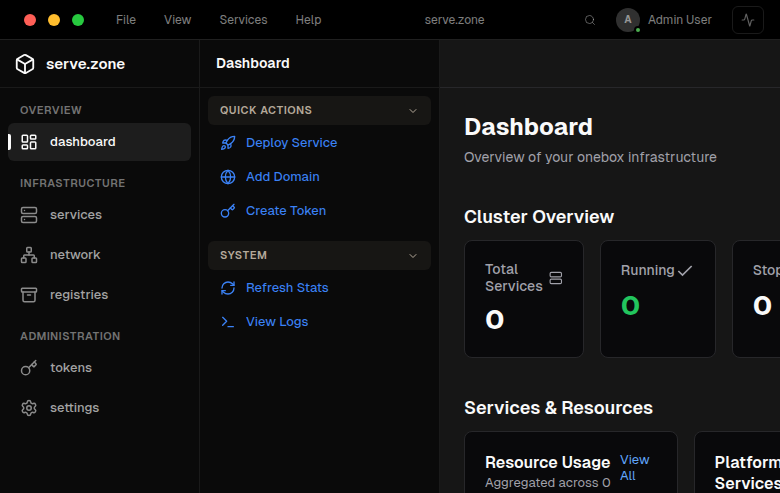Screen dimensions: 780x493
Task: Open registries in the sidebar
Action: coord(79,295)
